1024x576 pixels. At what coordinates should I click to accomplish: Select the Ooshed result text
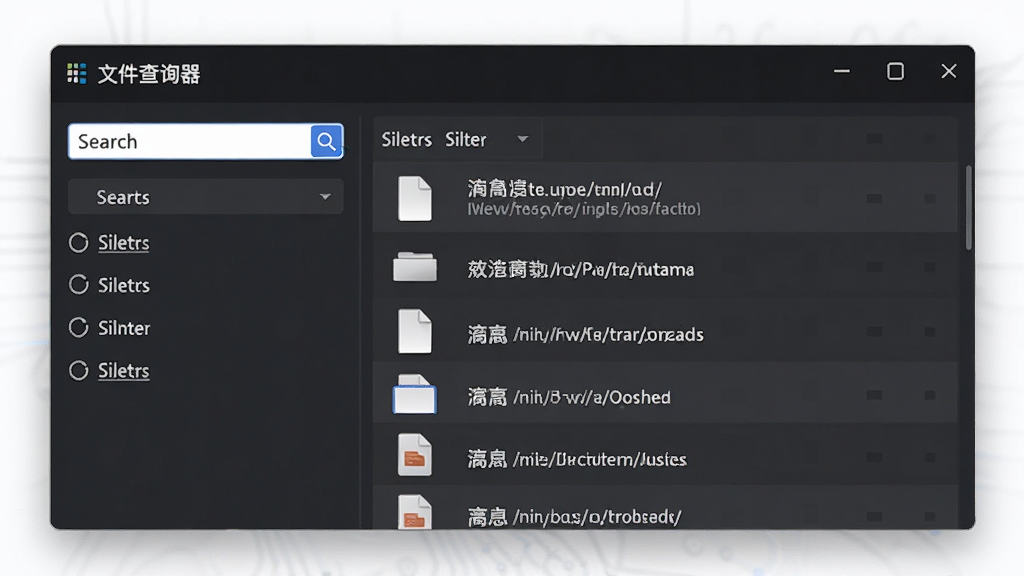click(x=569, y=397)
